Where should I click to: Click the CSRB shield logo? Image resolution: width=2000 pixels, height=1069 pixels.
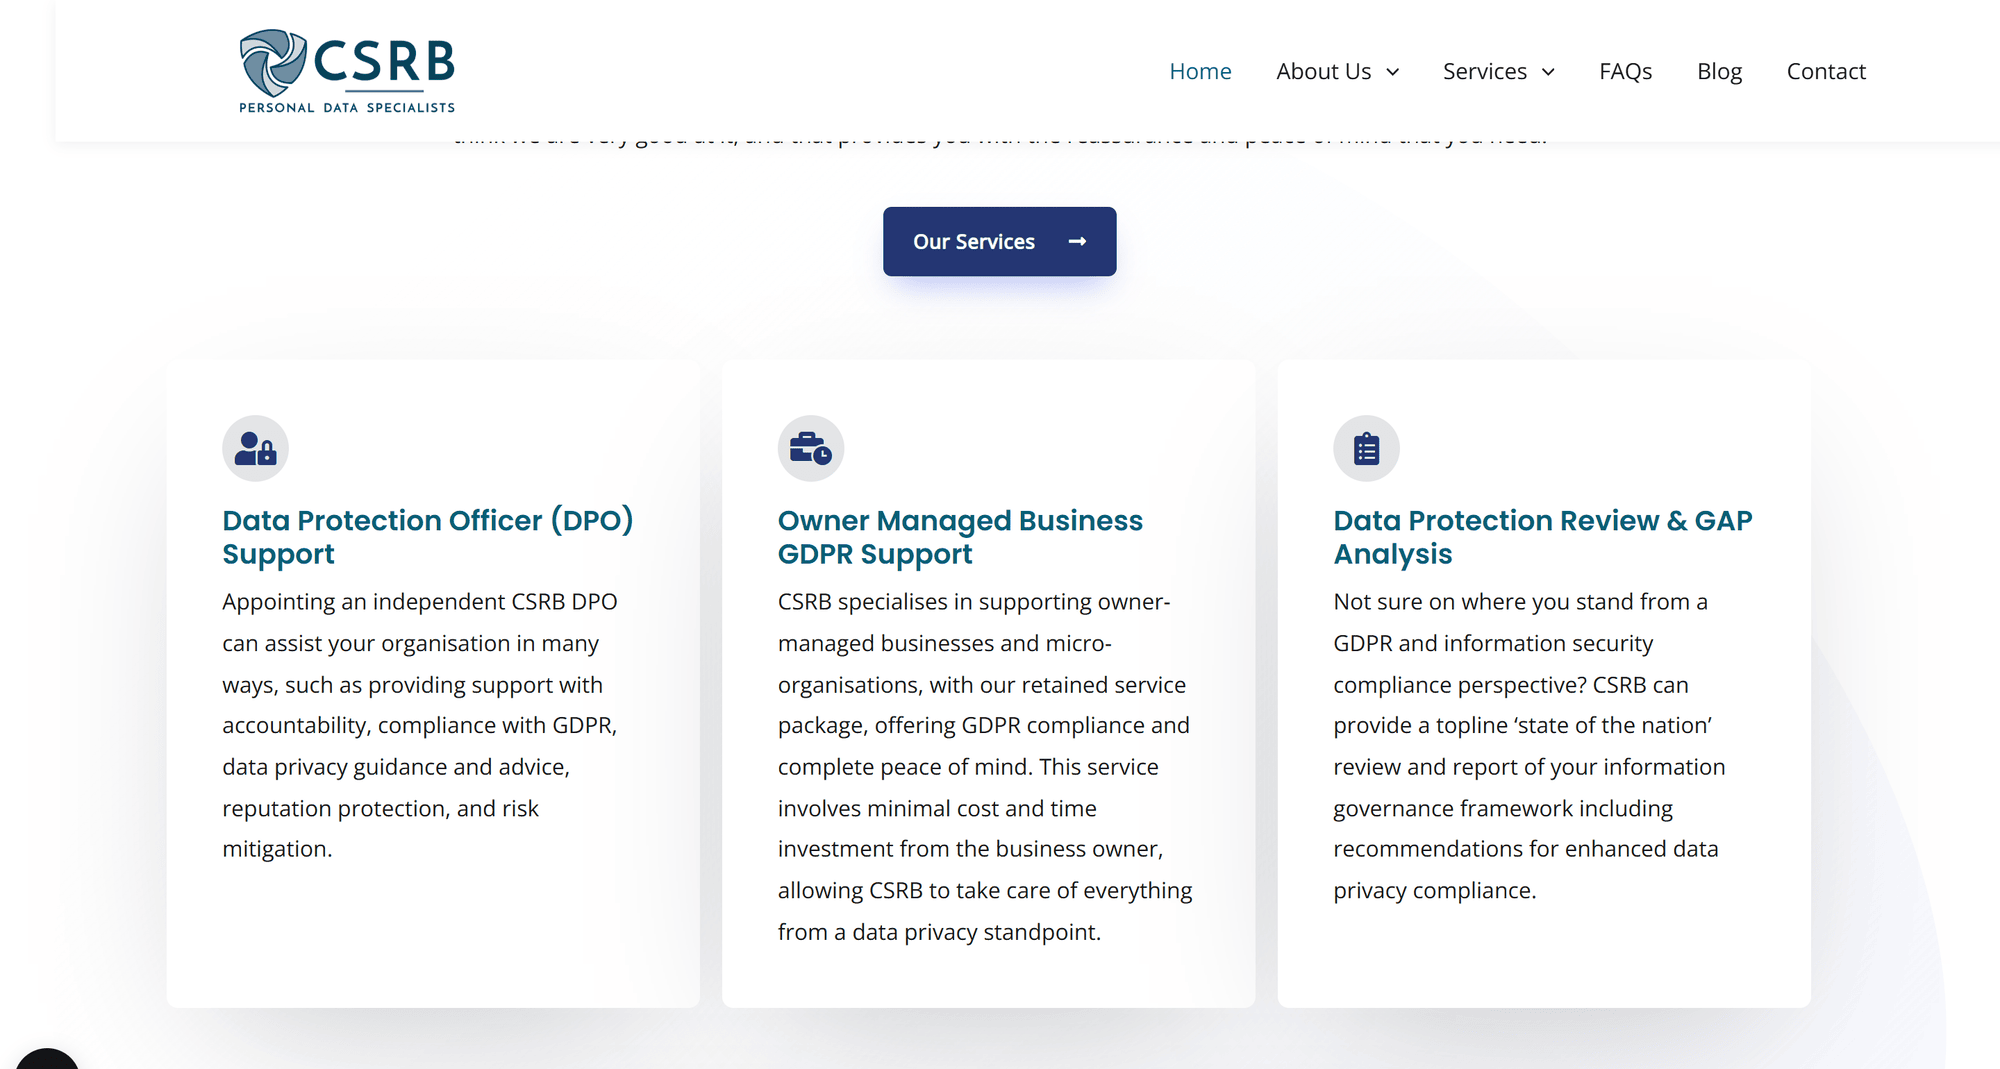click(x=272, y=62)
